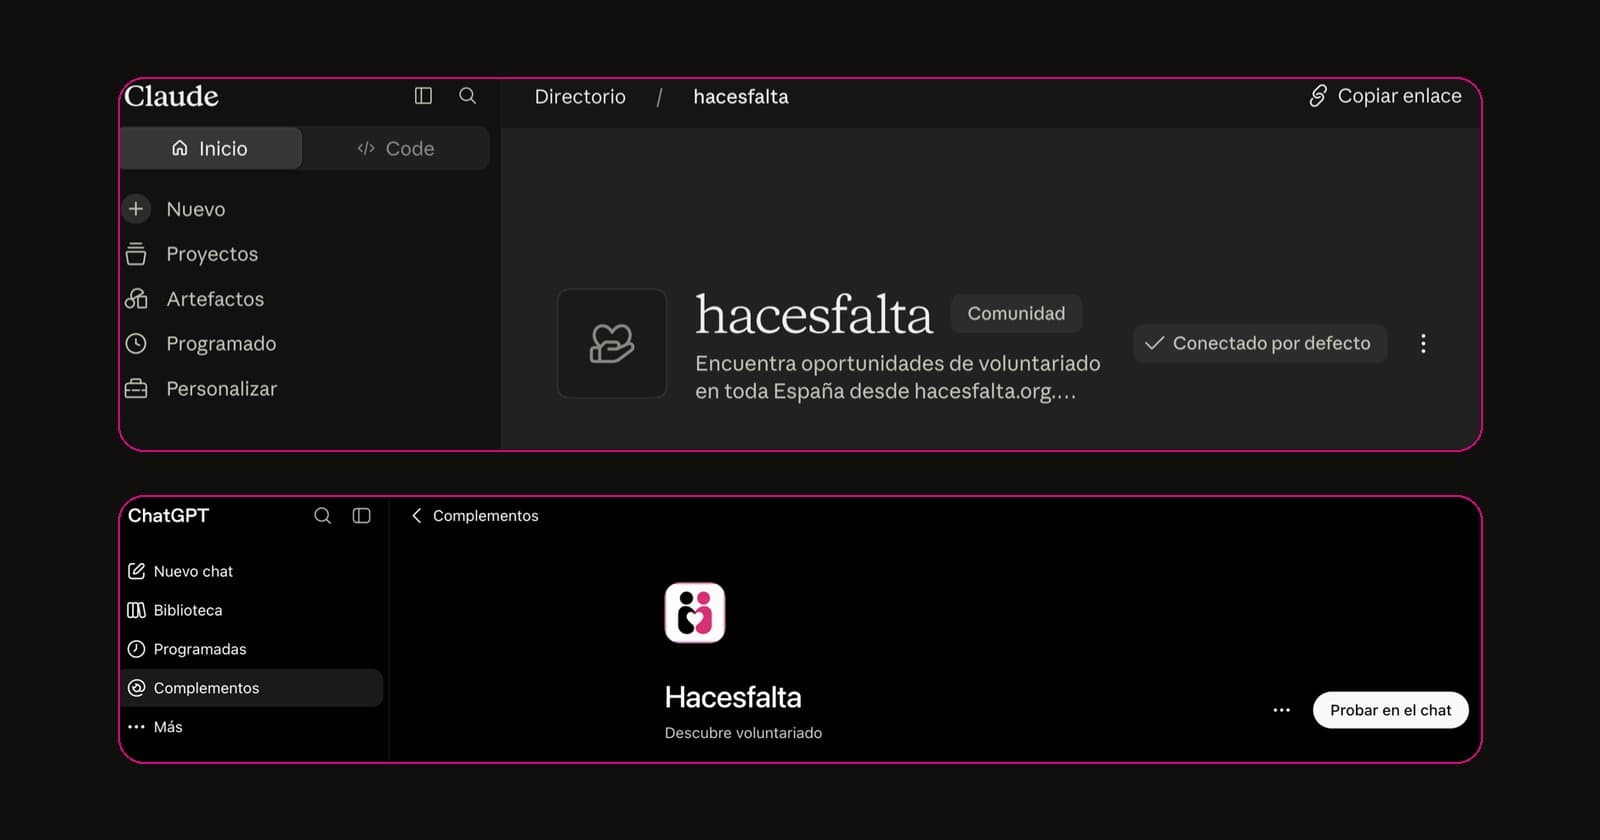Click the Hacesfalta title in ChatGPT
Image resolution: width=1600 pixels, height=840 pixels.
(x=733, y=697)
